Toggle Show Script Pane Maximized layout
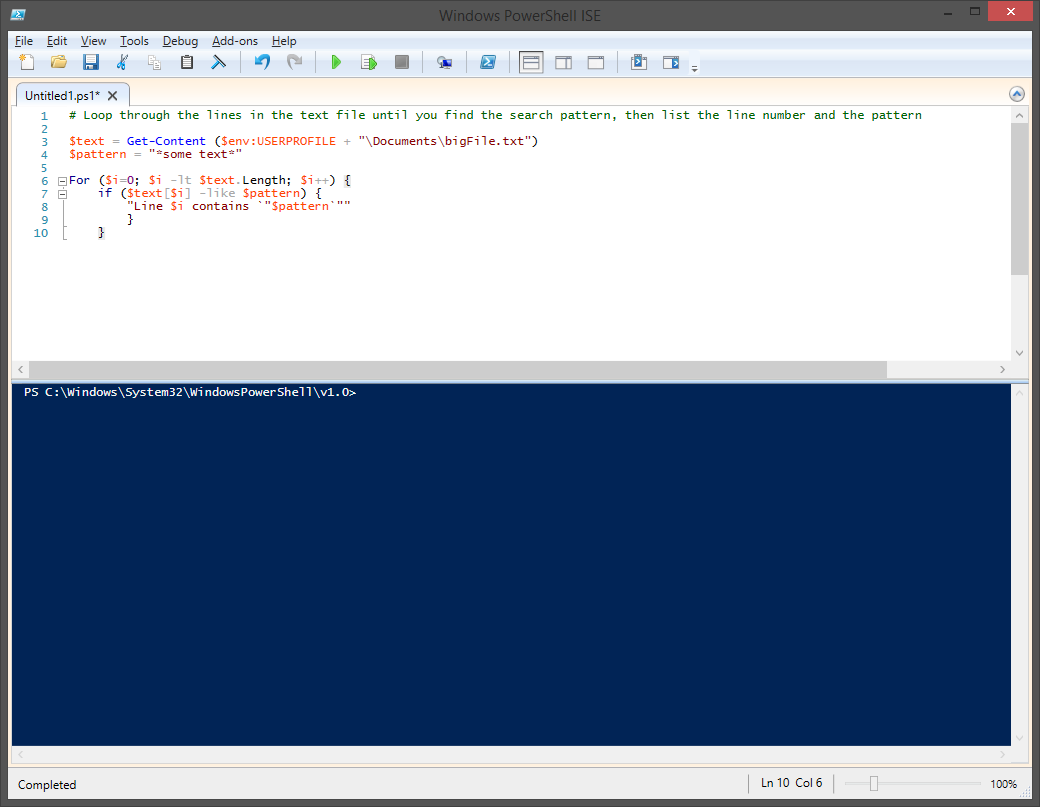 pos(595,62)
